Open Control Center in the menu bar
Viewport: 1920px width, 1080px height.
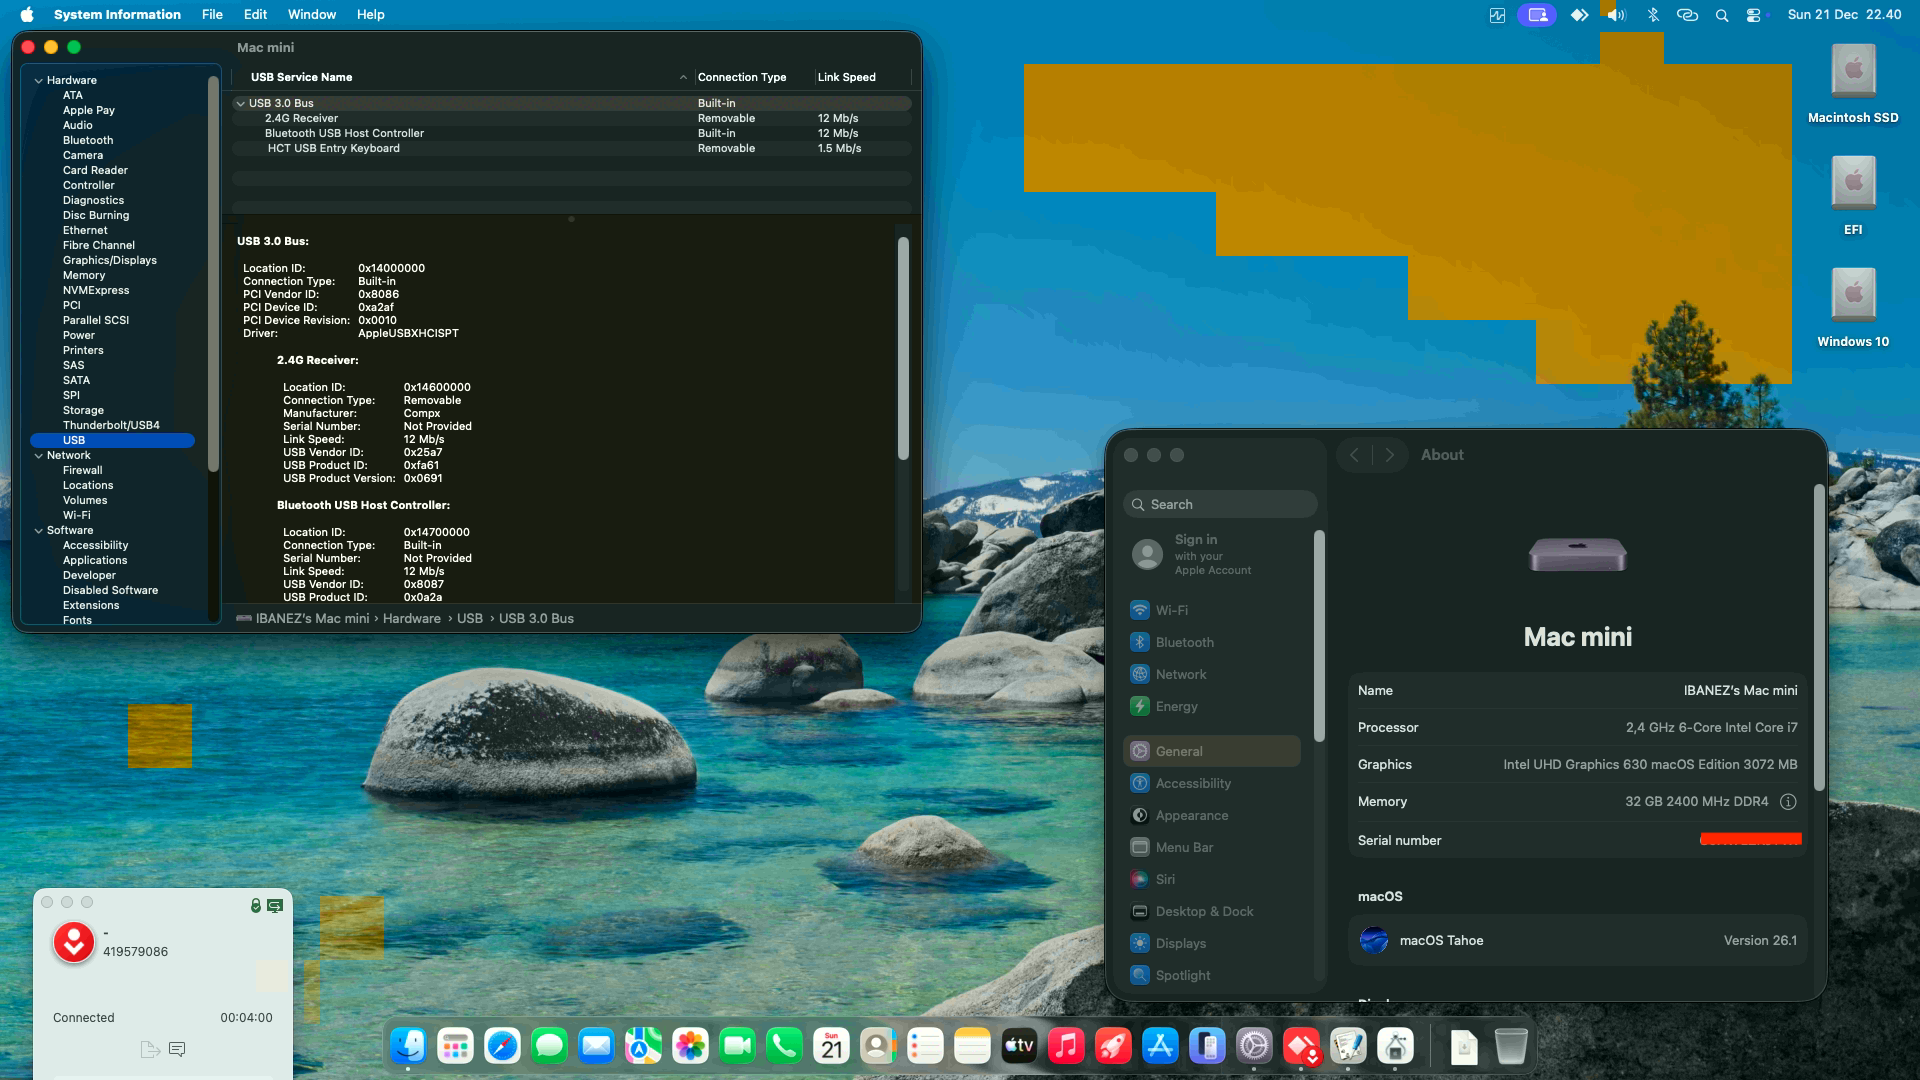coord(1754,15)
